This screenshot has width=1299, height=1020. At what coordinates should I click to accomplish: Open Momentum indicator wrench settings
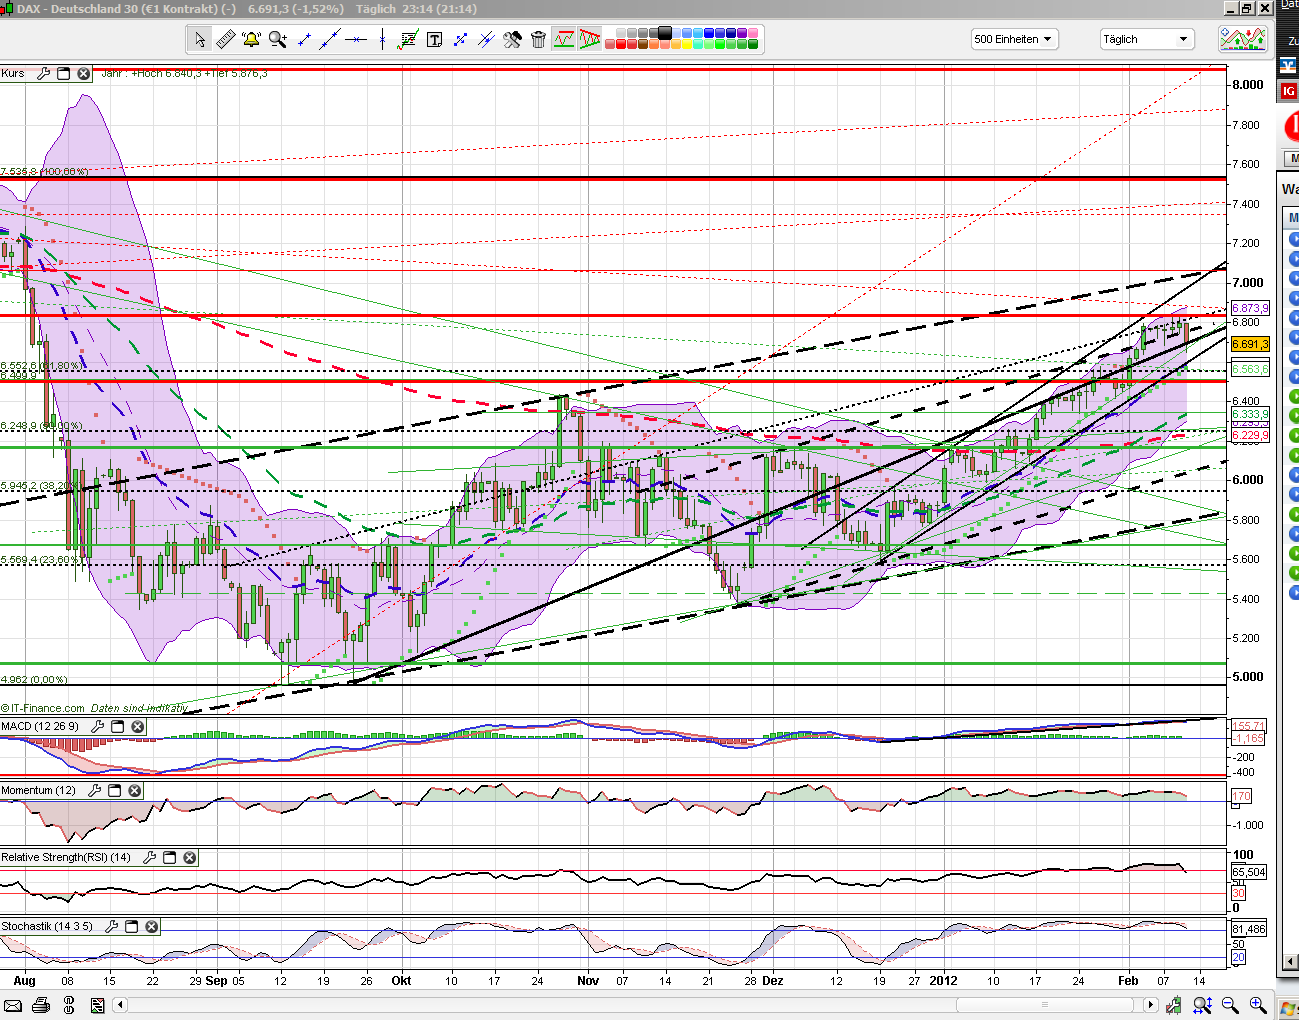[x=94, y=790]
